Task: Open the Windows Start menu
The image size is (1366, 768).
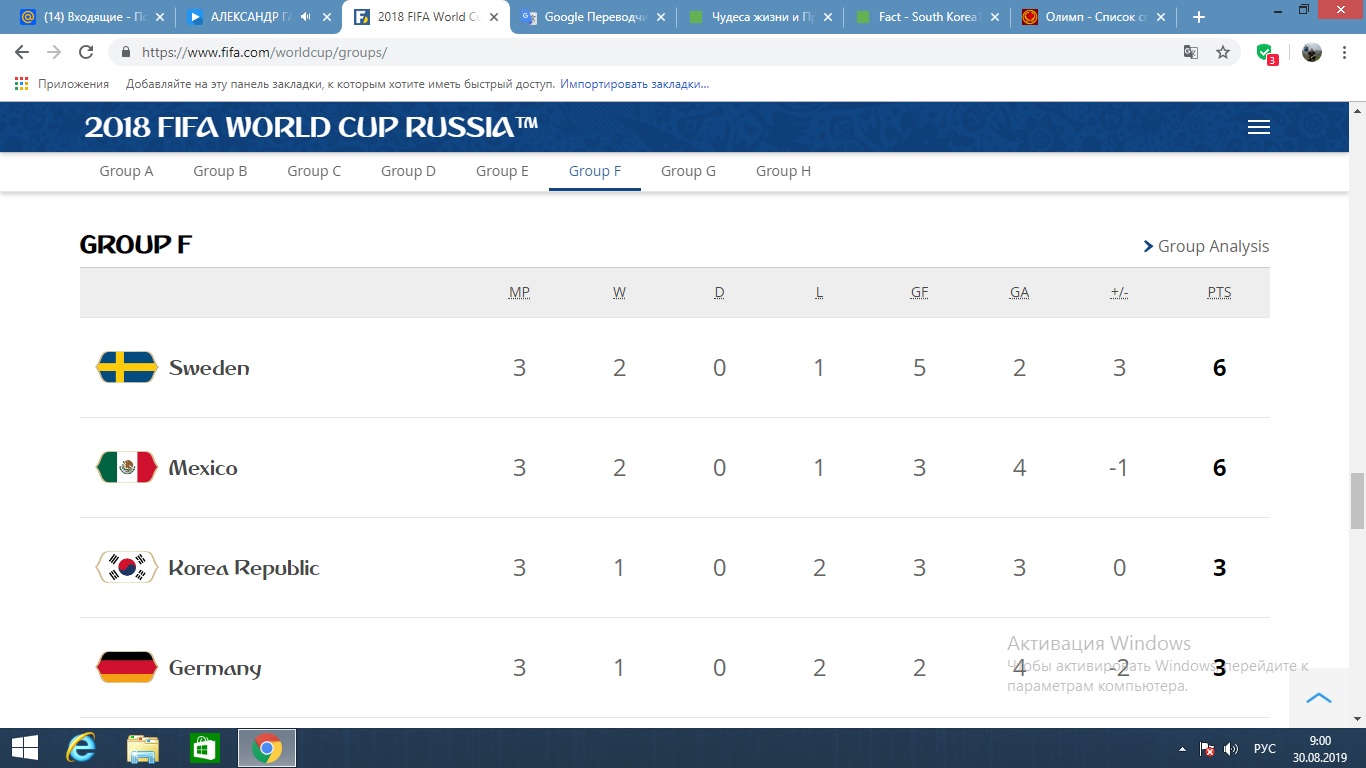Action: pos(24,748)
